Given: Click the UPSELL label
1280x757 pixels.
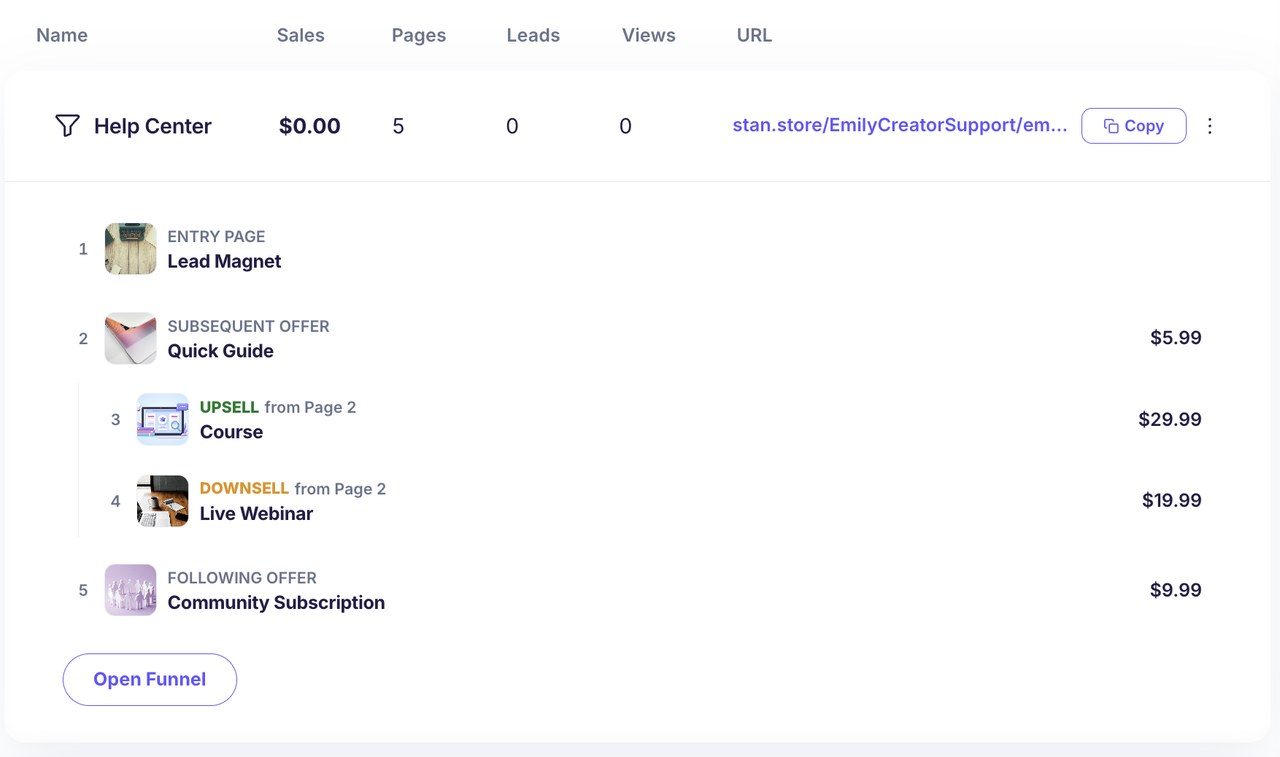Looking at the screenshot, I should pos(229,407).
